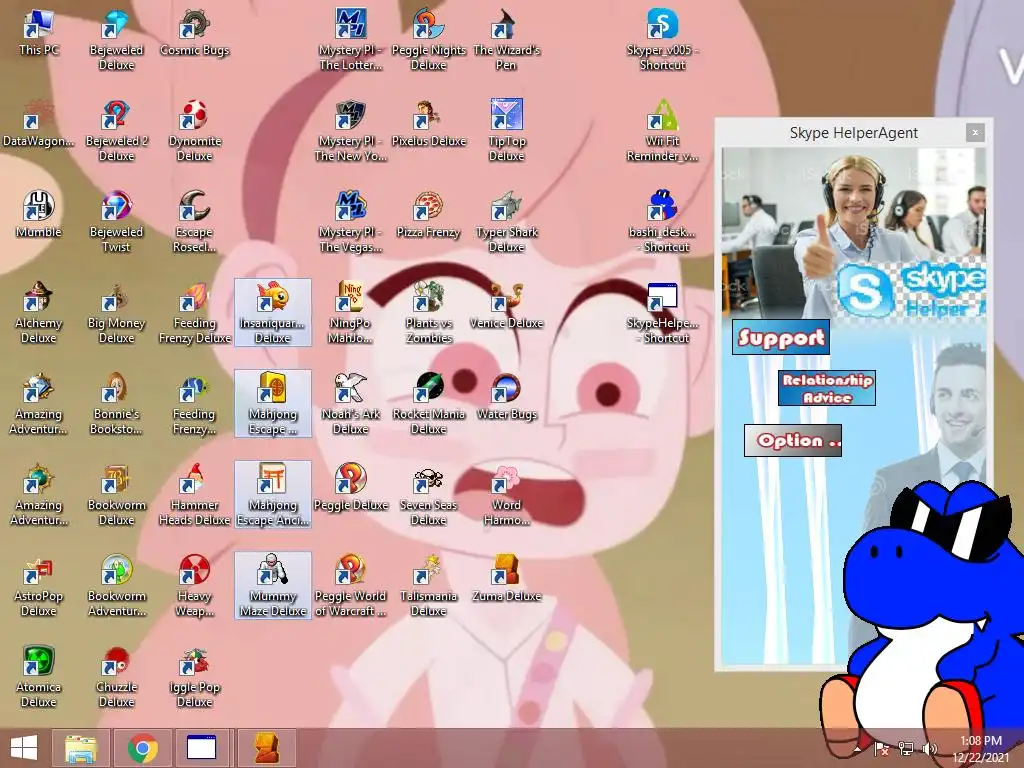Select the bashi_desk Shortcut icon
1024x768 pixels.
tap(662, 221)
